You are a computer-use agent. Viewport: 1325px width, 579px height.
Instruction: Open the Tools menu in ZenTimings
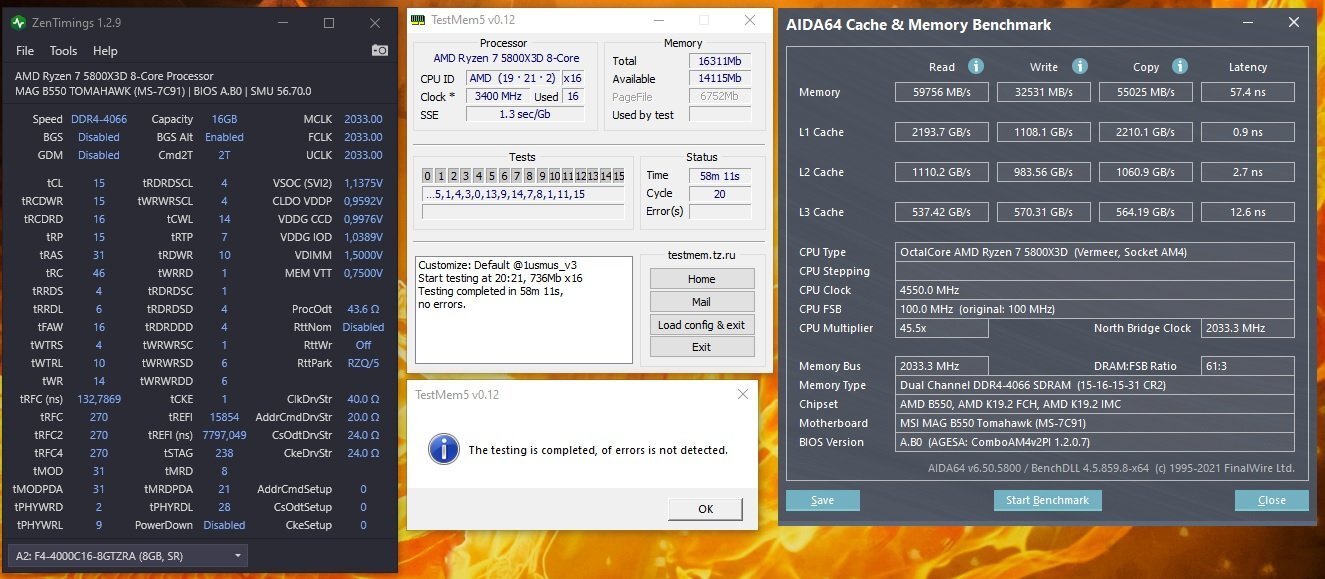(x=63, y=51)
